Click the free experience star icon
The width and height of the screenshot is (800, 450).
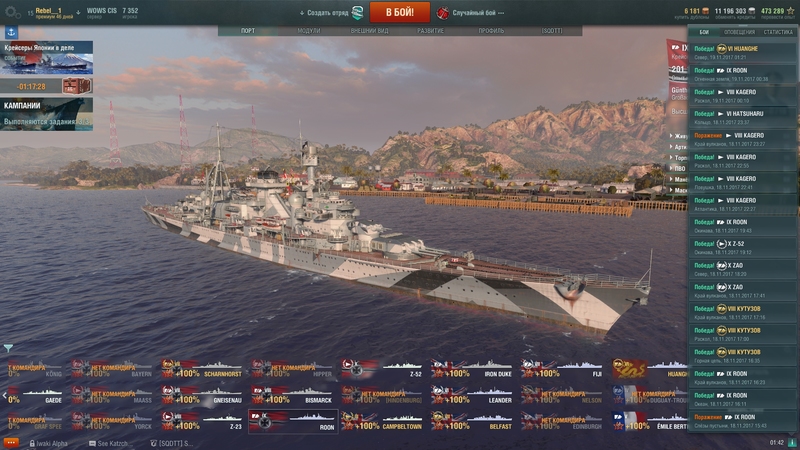(x=790, y=11)
